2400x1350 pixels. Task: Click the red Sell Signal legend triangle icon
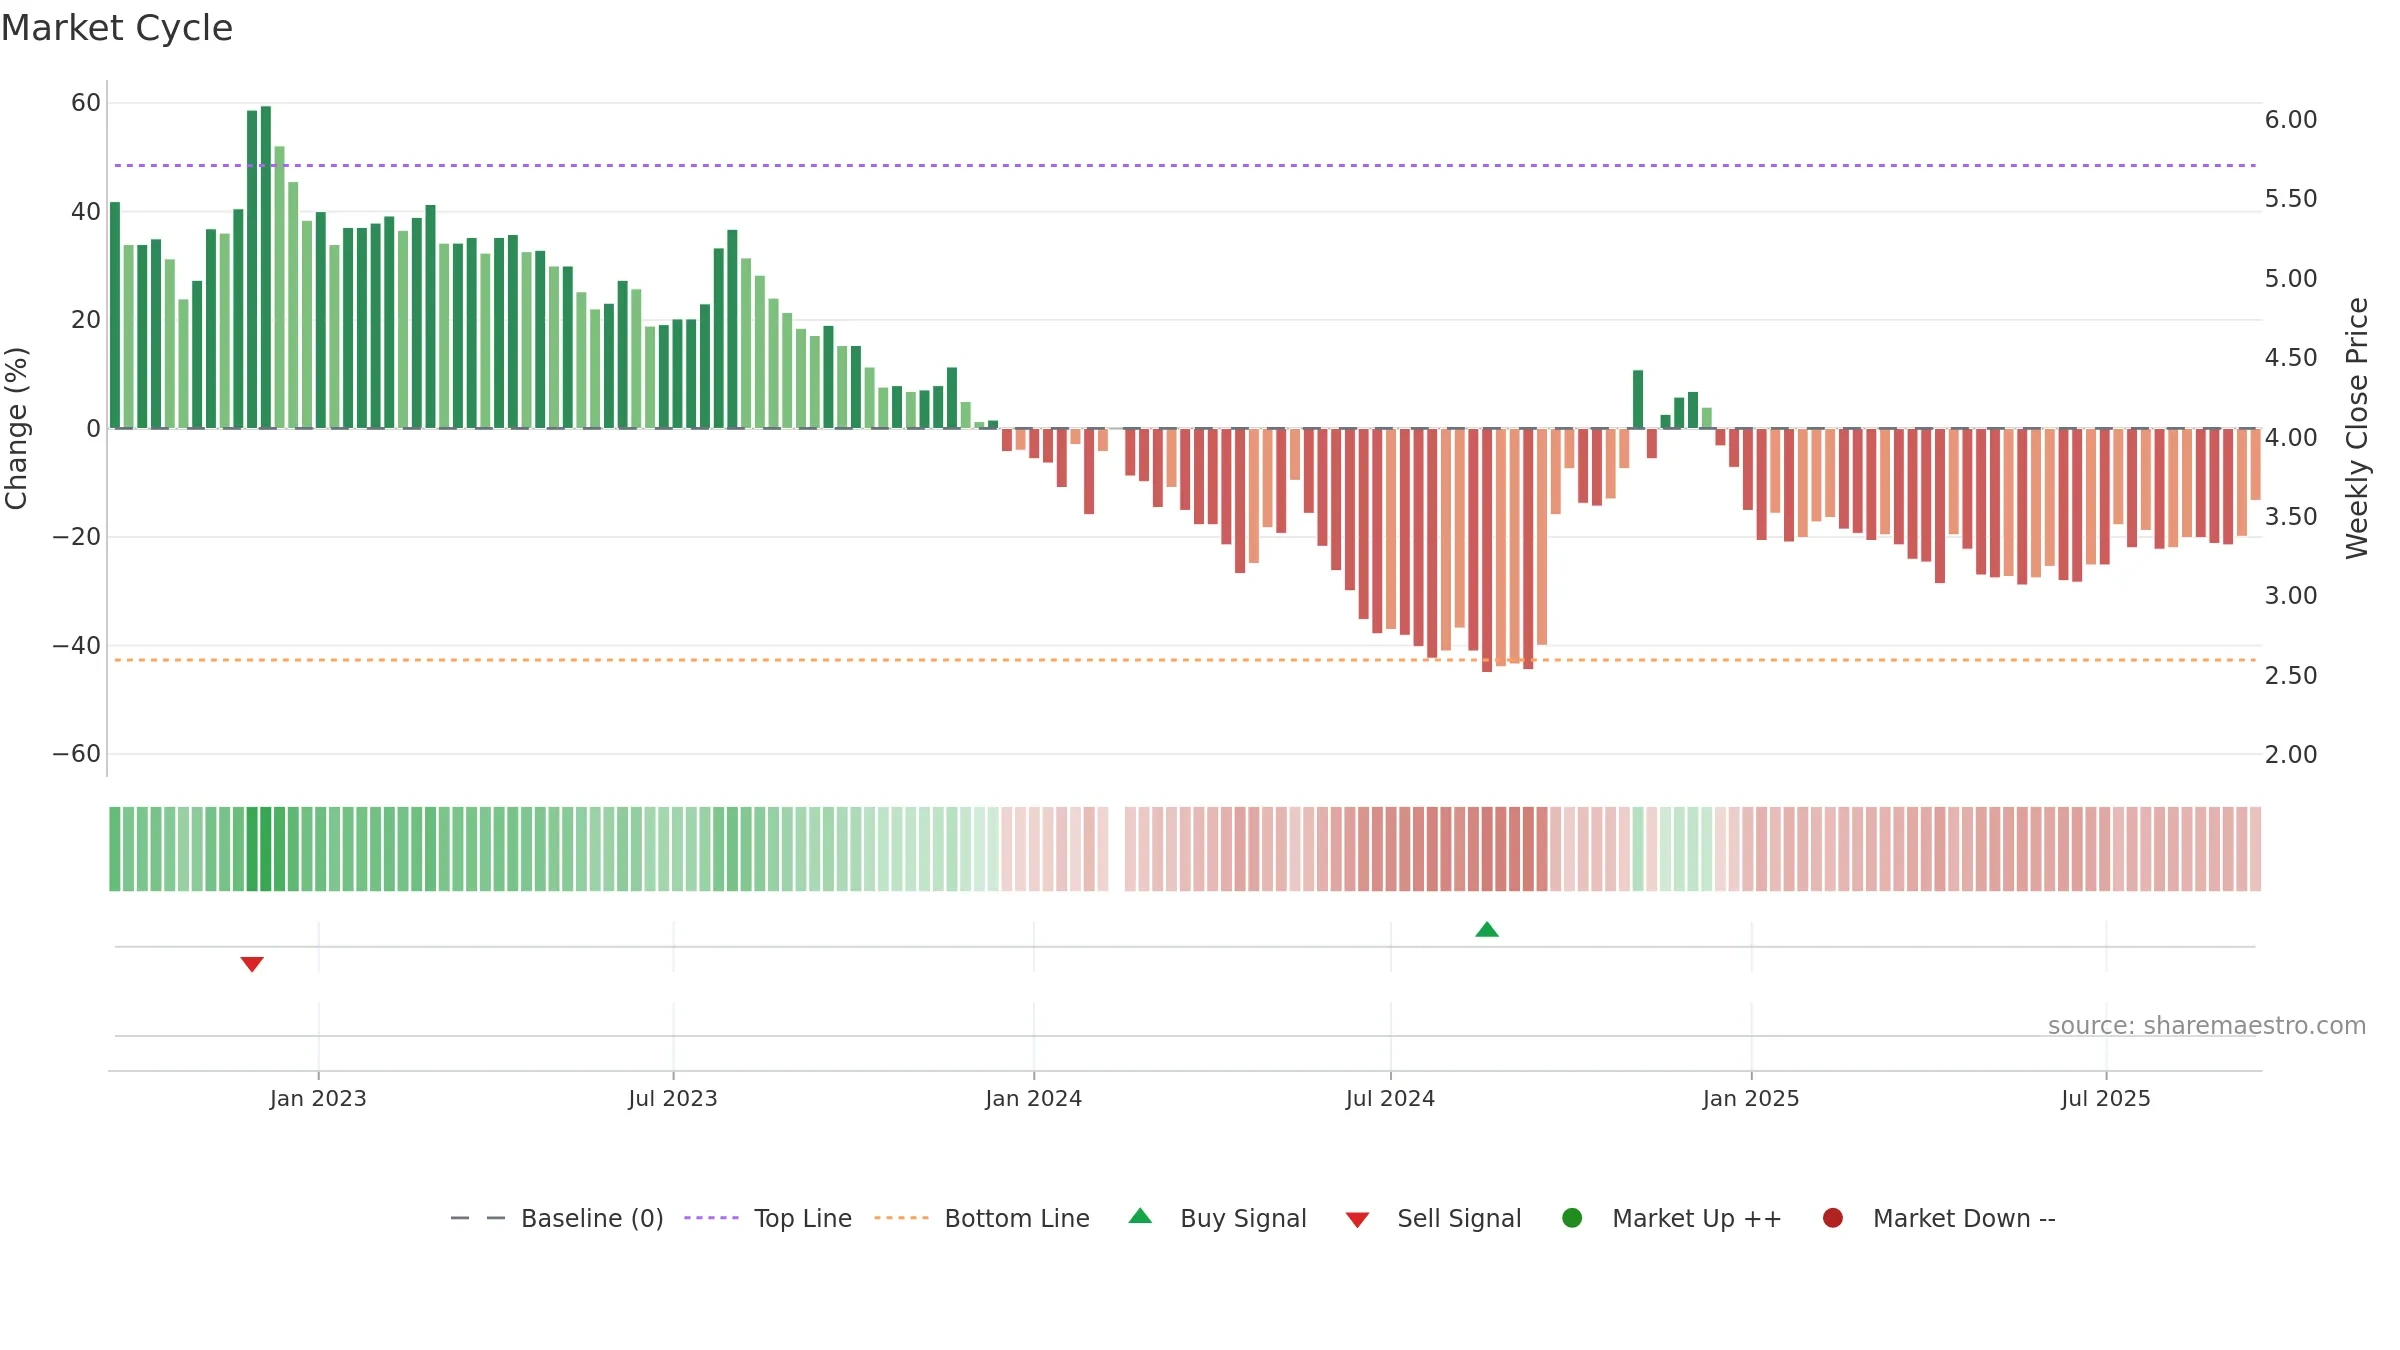pos(1357,1220)
